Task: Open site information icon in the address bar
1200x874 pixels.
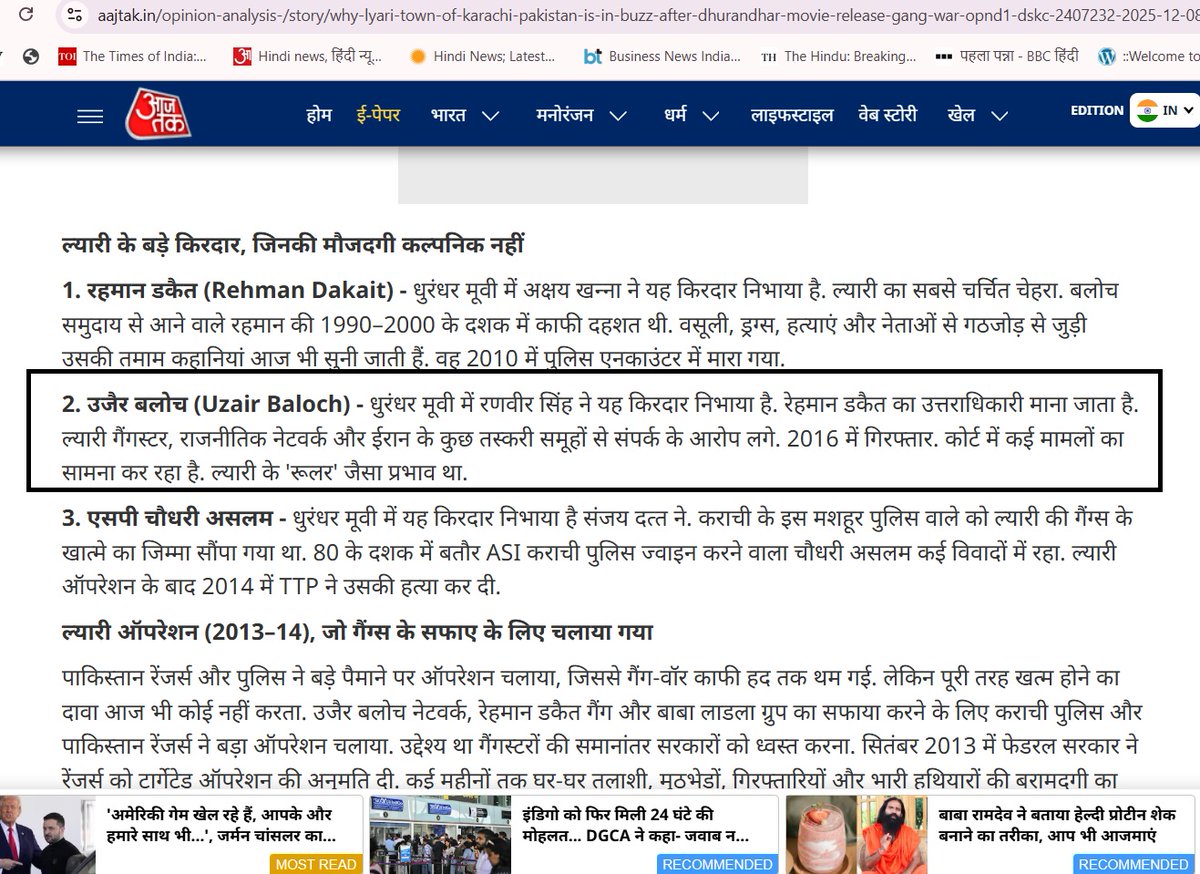Action: (x=72, y=17)
